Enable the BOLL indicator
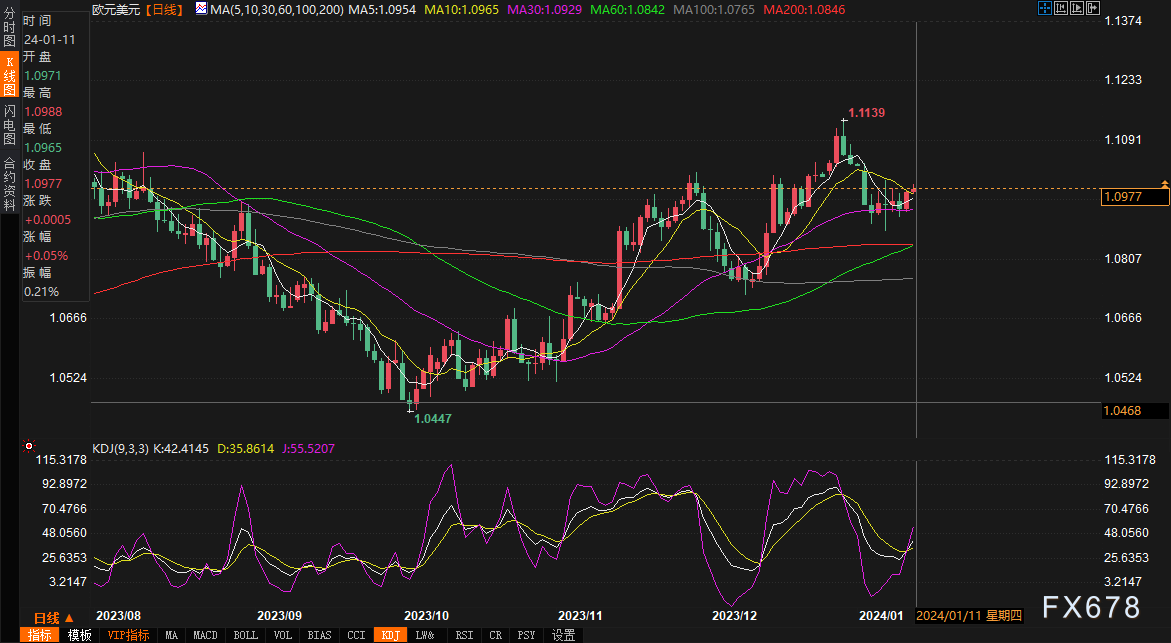This screenshot has height=643, width=1171. 245,635
